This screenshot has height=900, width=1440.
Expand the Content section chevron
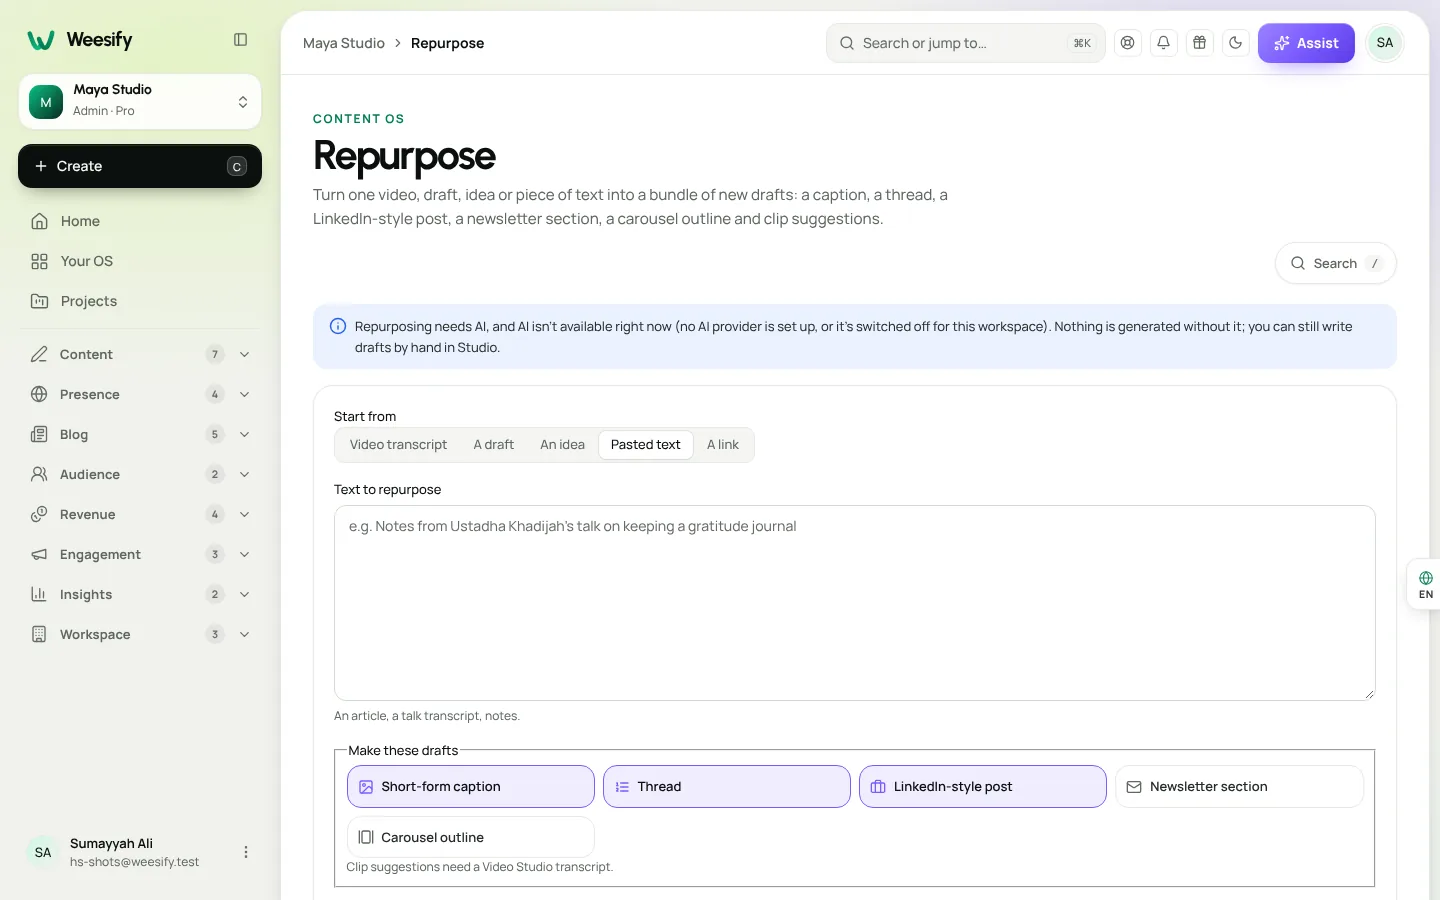pyautogui.click(x=244, y=354)
